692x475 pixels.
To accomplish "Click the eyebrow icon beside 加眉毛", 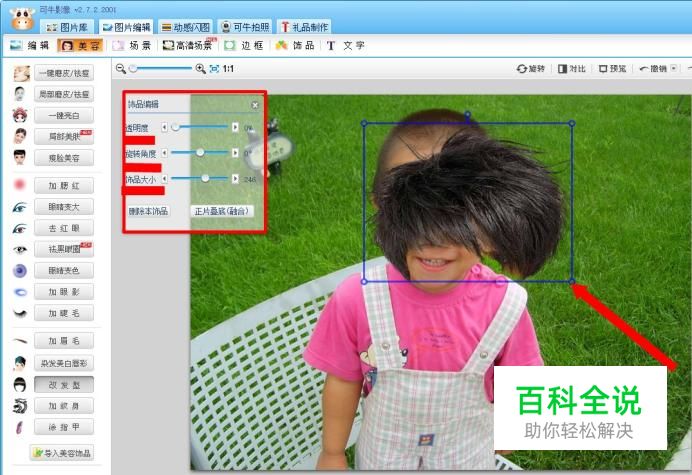I will tap(20, 340).
